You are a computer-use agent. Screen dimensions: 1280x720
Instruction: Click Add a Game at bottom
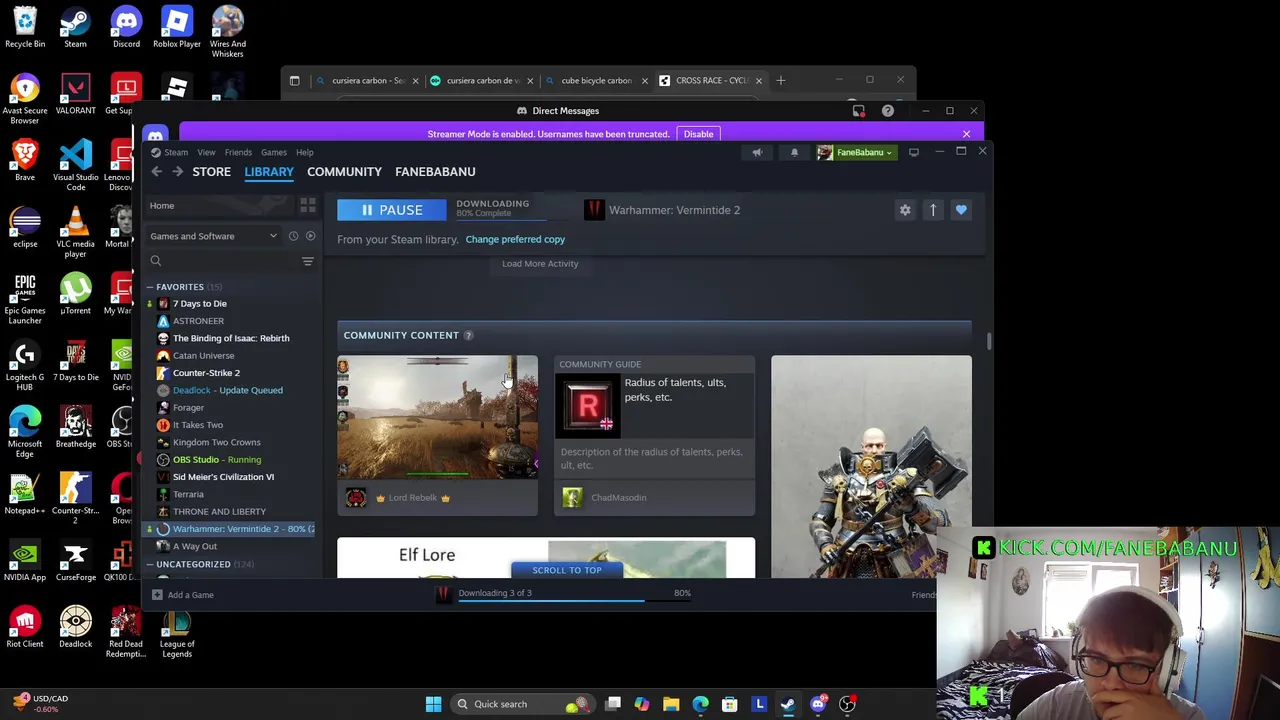pyautogui.click(x=183, y=595)
